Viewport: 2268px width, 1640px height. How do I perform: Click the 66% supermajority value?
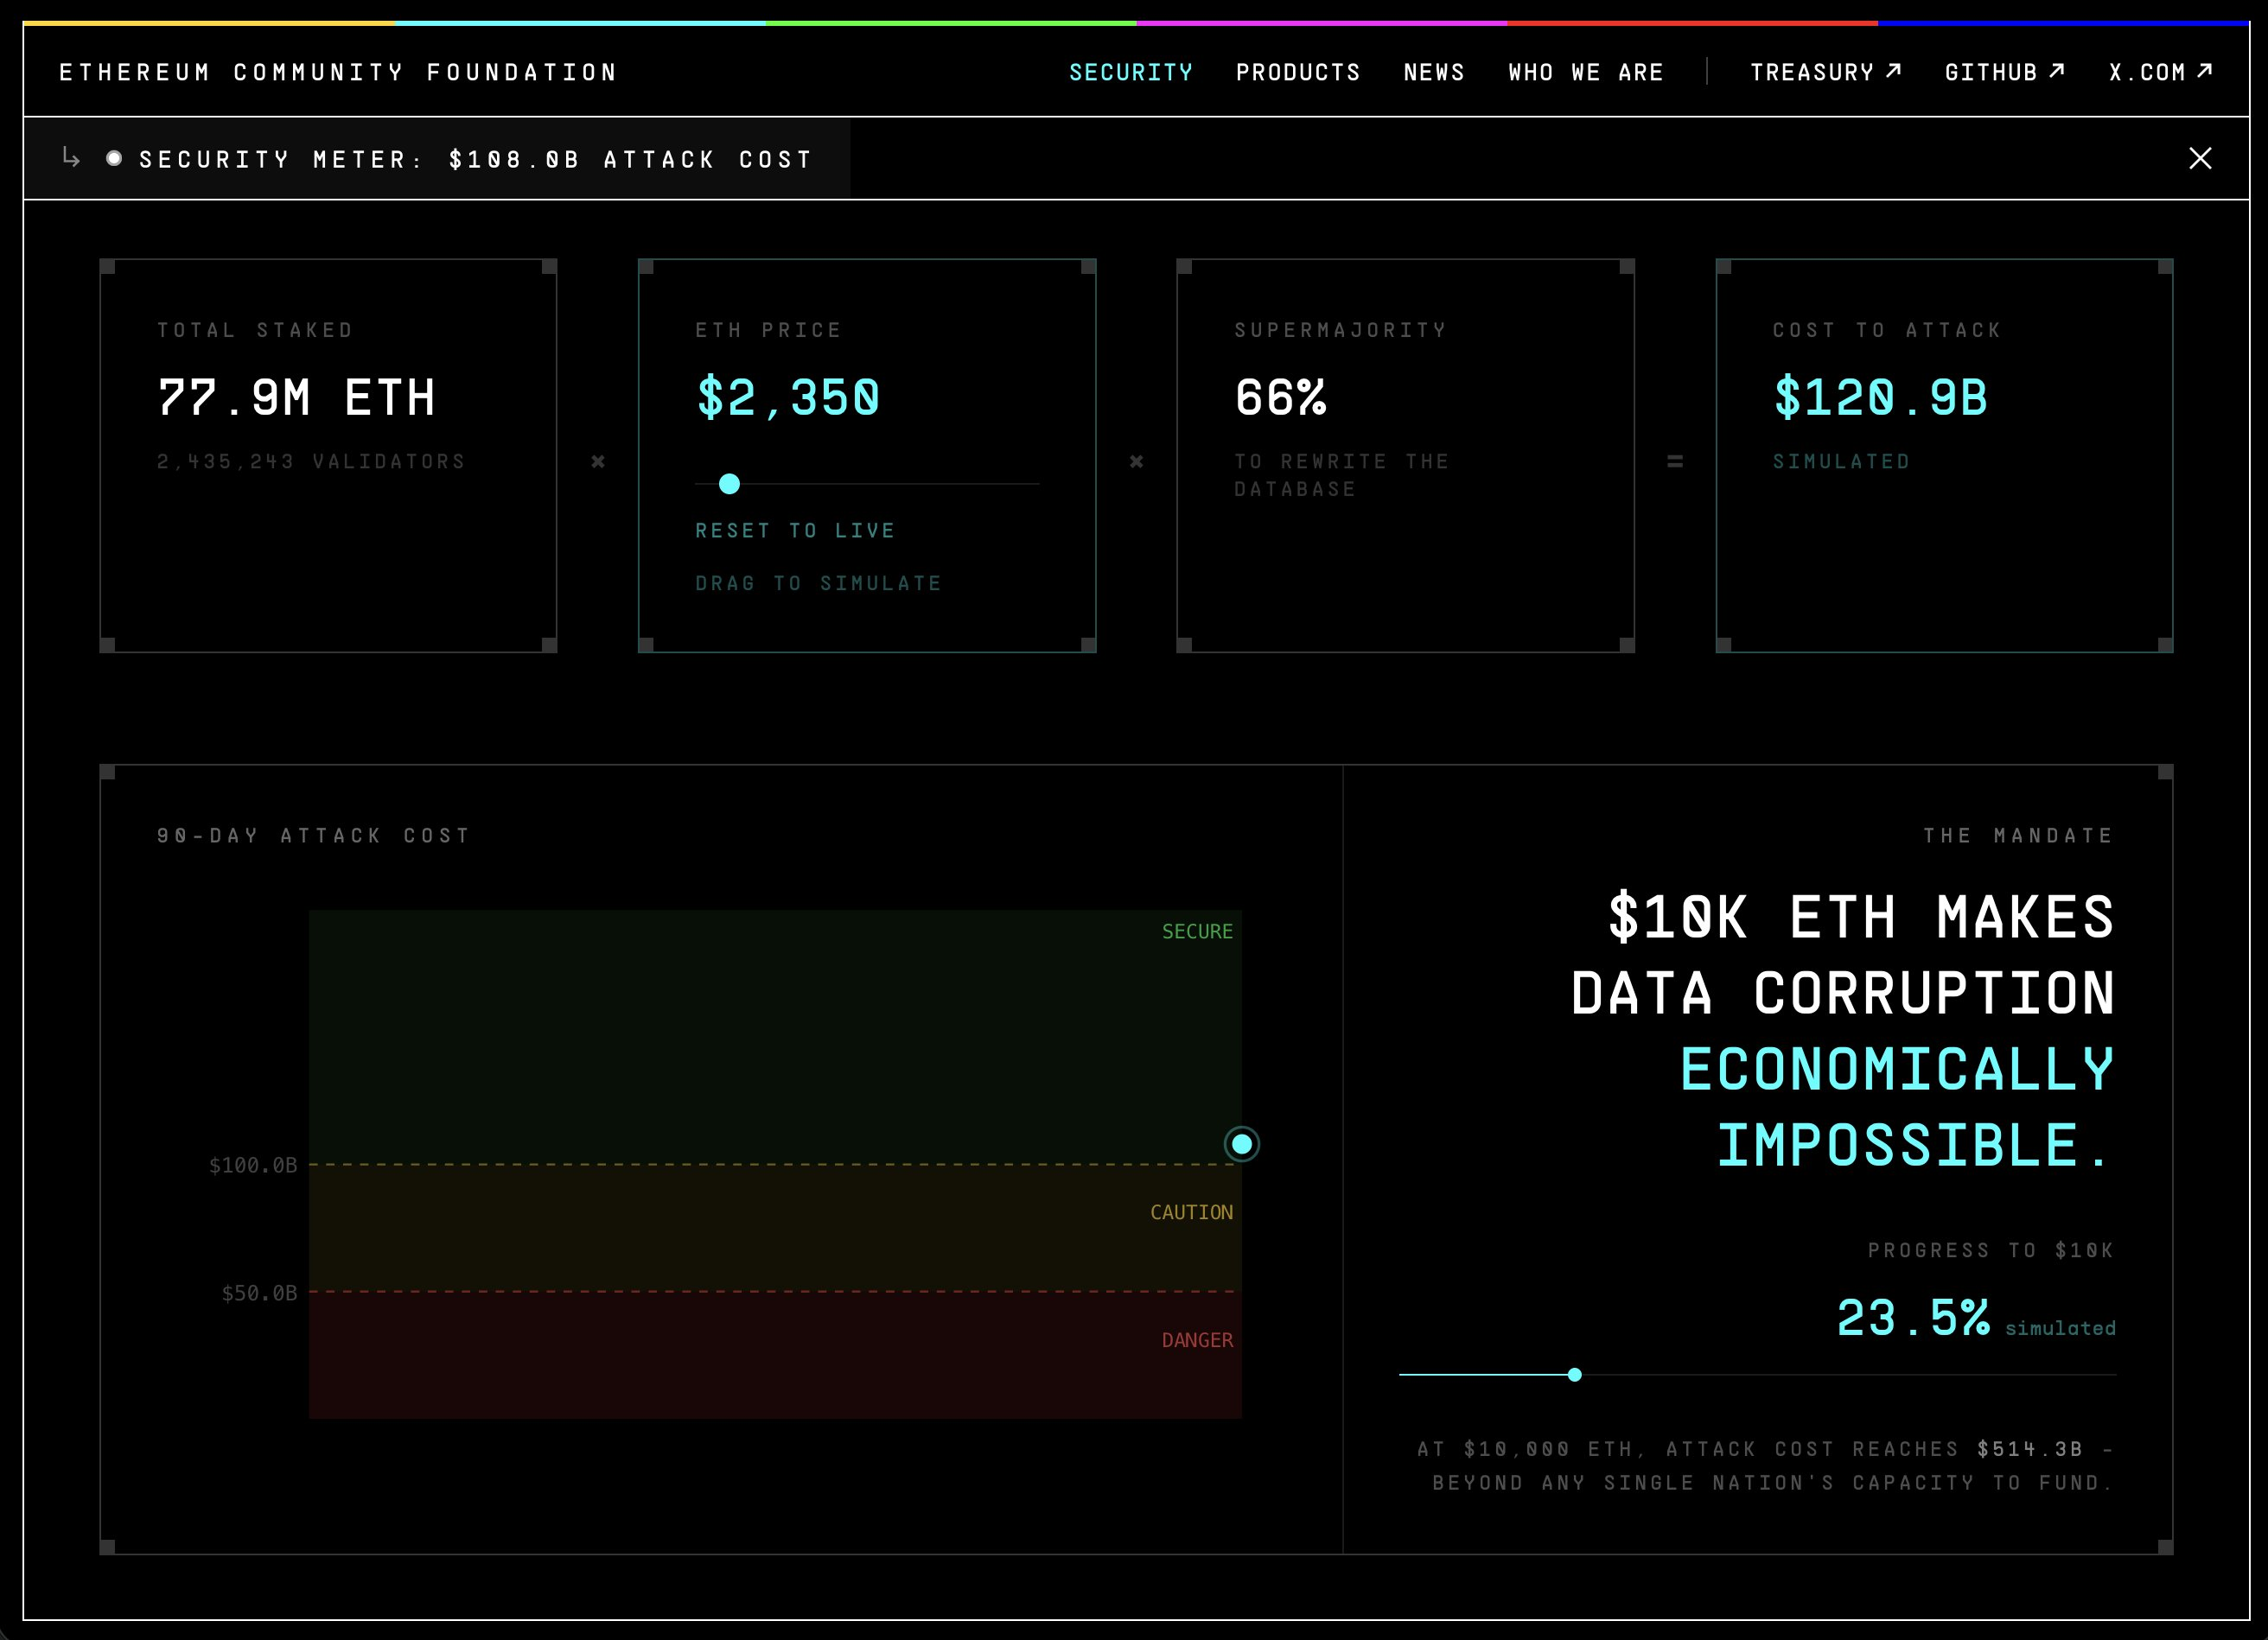pos(1281,397)
